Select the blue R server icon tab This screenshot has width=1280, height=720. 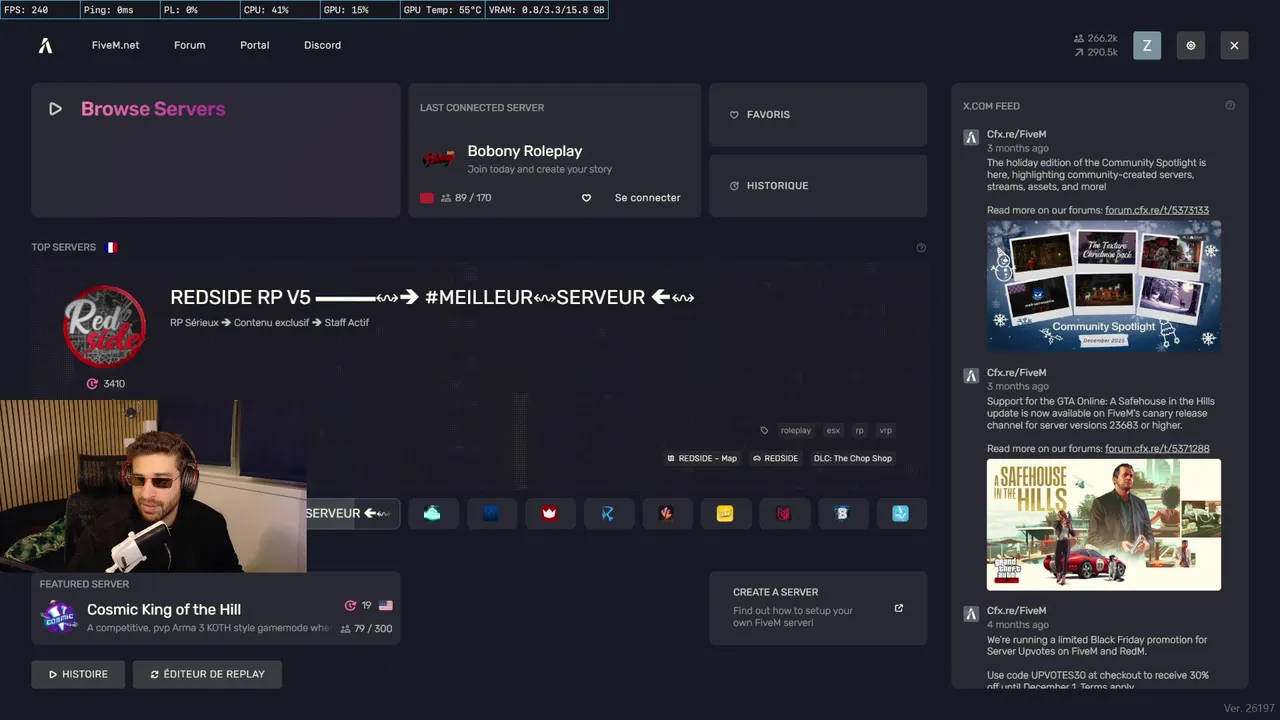[608, 513]
